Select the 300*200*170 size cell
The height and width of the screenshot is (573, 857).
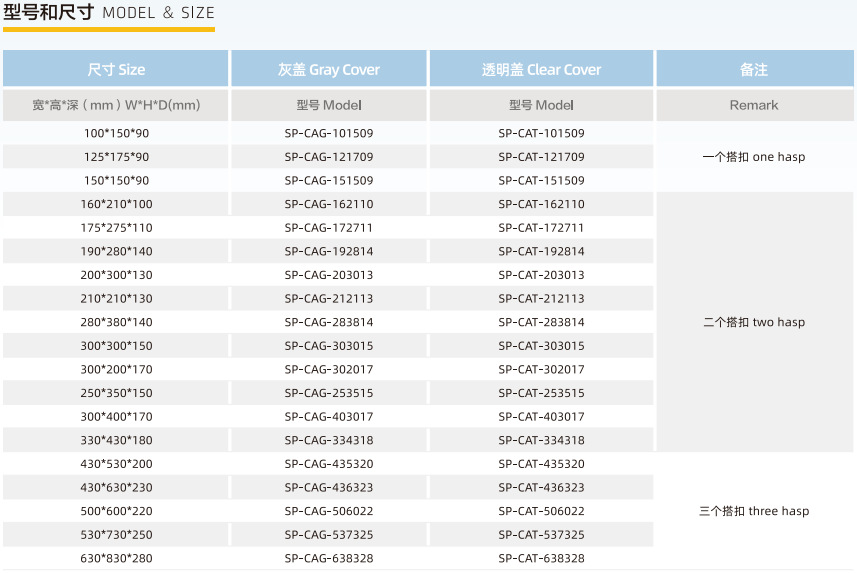116,369
